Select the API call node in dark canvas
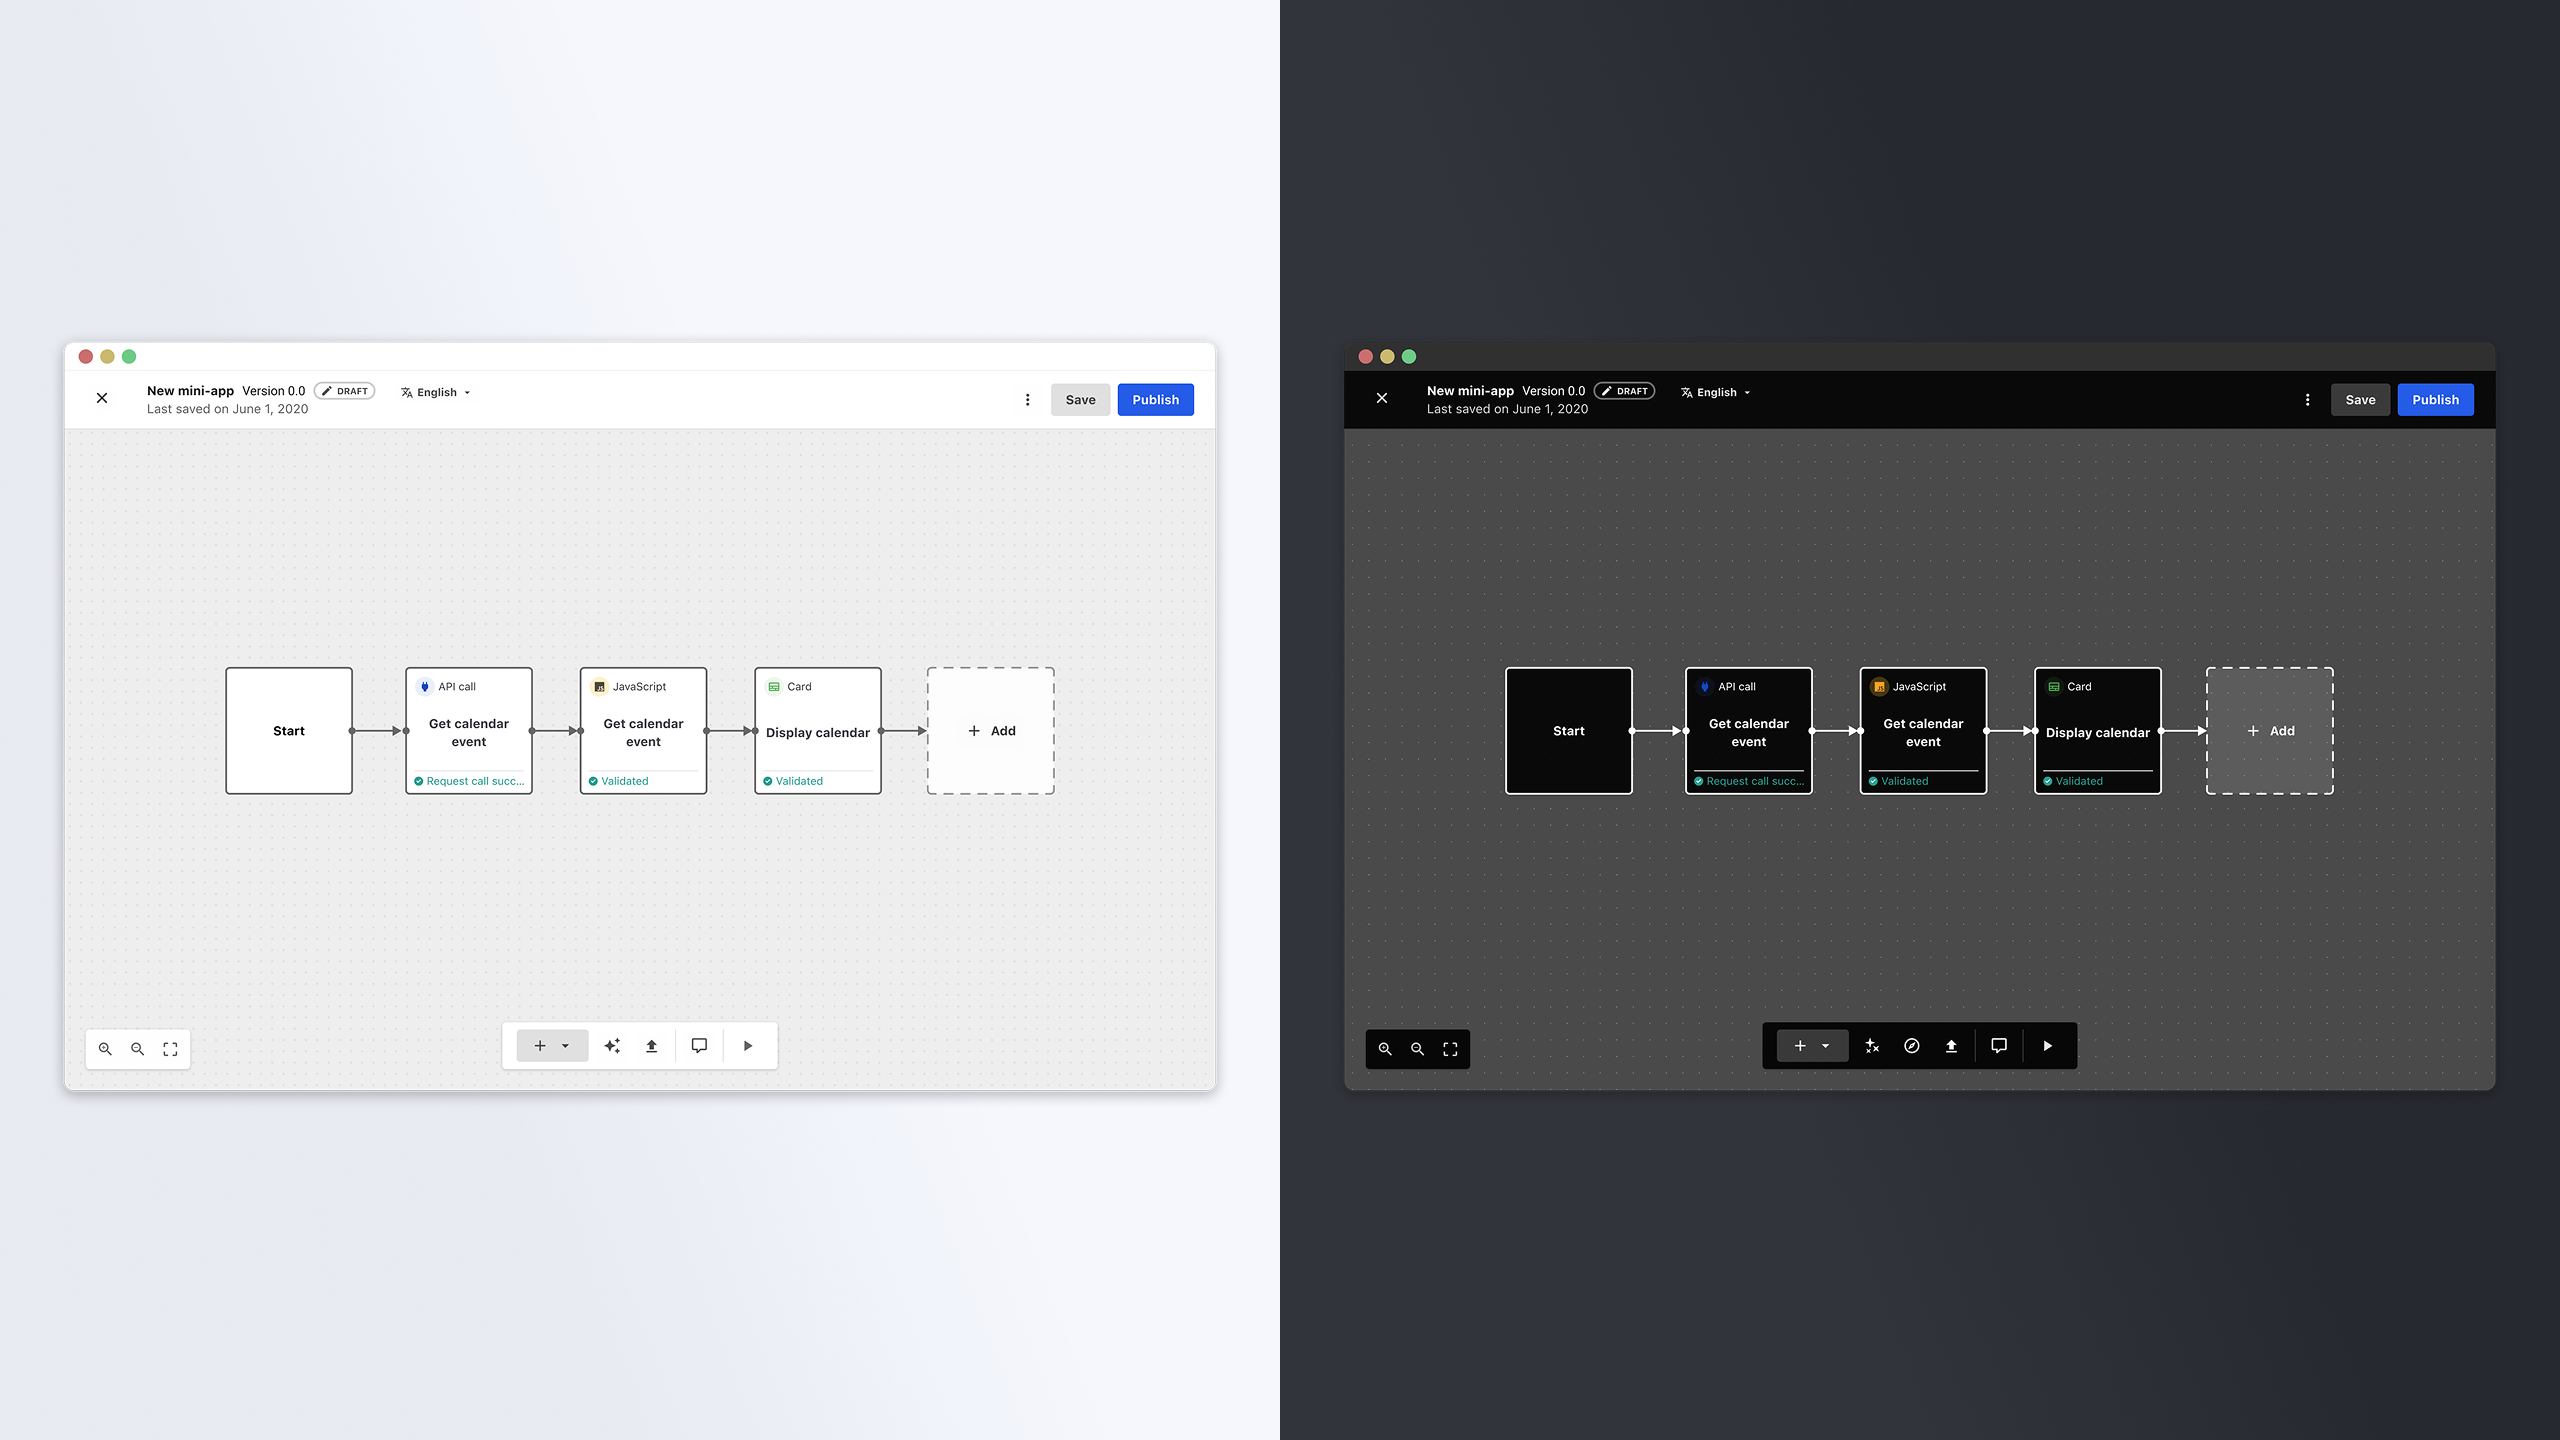The image size is (2560, 1440). tap(1747, 731)
